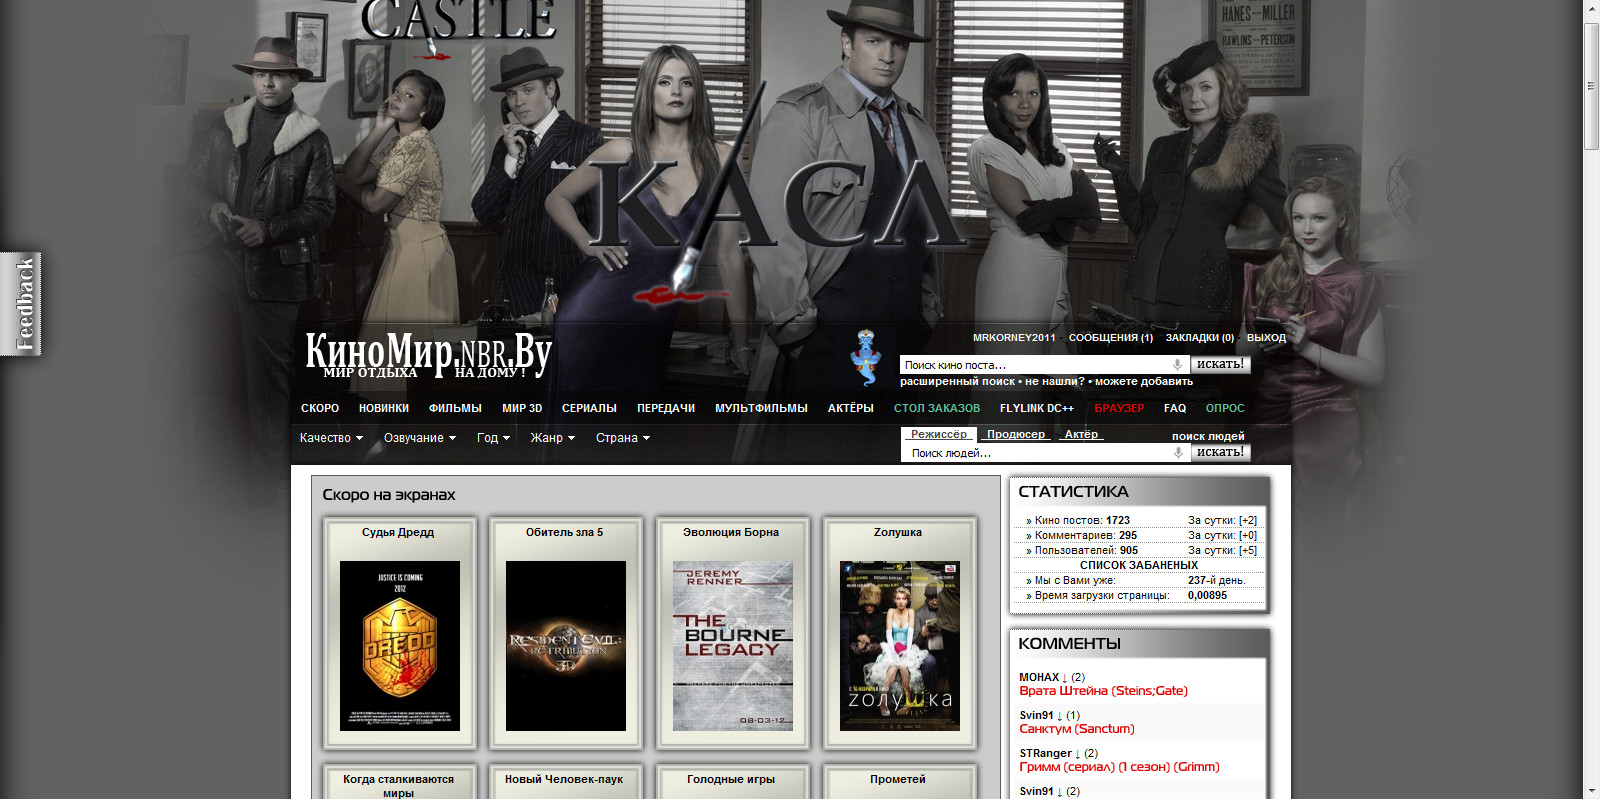Open ЗАКЛАДКИ (0) bookmarks link
The image size is (1600, 799).
coord(1200,338)
